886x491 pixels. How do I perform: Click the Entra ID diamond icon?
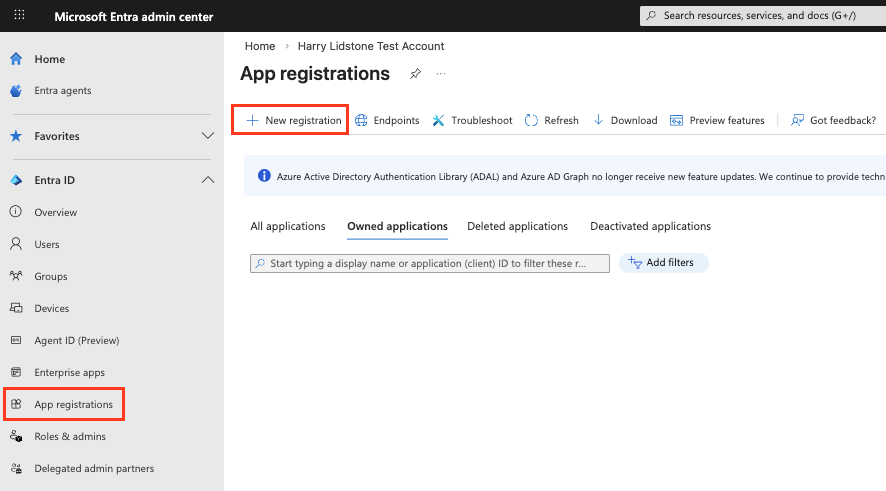[16, 180]
